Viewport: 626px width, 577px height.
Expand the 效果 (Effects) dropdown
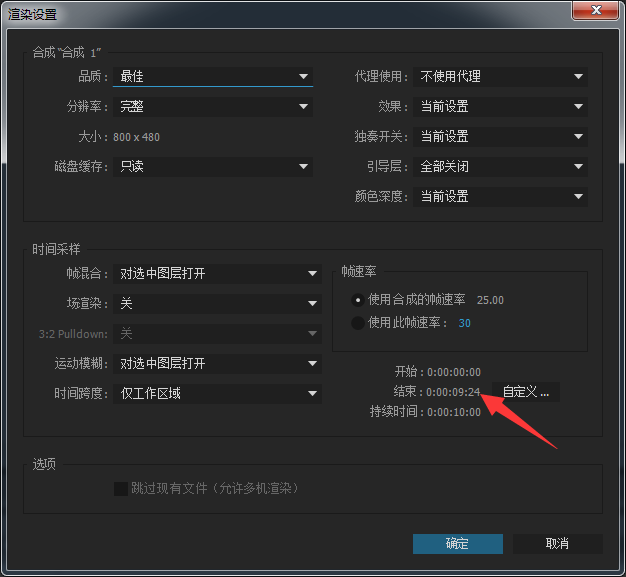501,106
